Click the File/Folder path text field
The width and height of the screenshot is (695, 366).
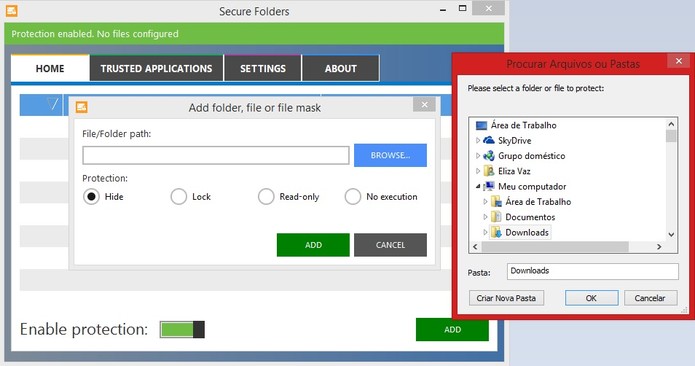click(x=216, y=156)
